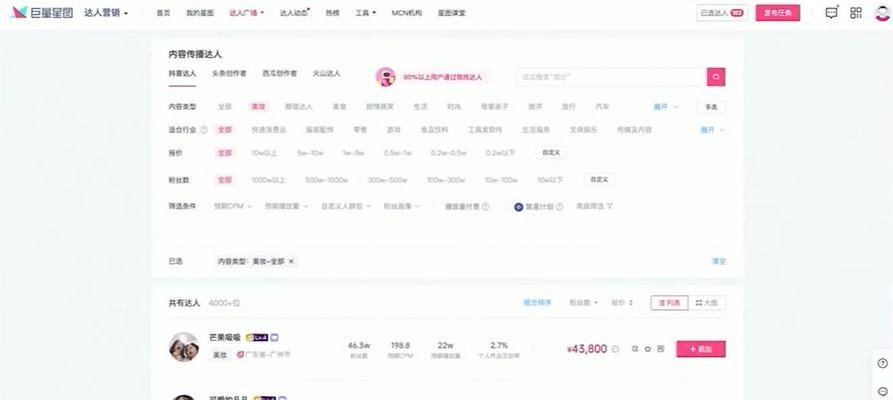Click the Lv.4 level badge of 芒果呗呗
The width and height of the screenshot is (893, 400).
(257, 337)
